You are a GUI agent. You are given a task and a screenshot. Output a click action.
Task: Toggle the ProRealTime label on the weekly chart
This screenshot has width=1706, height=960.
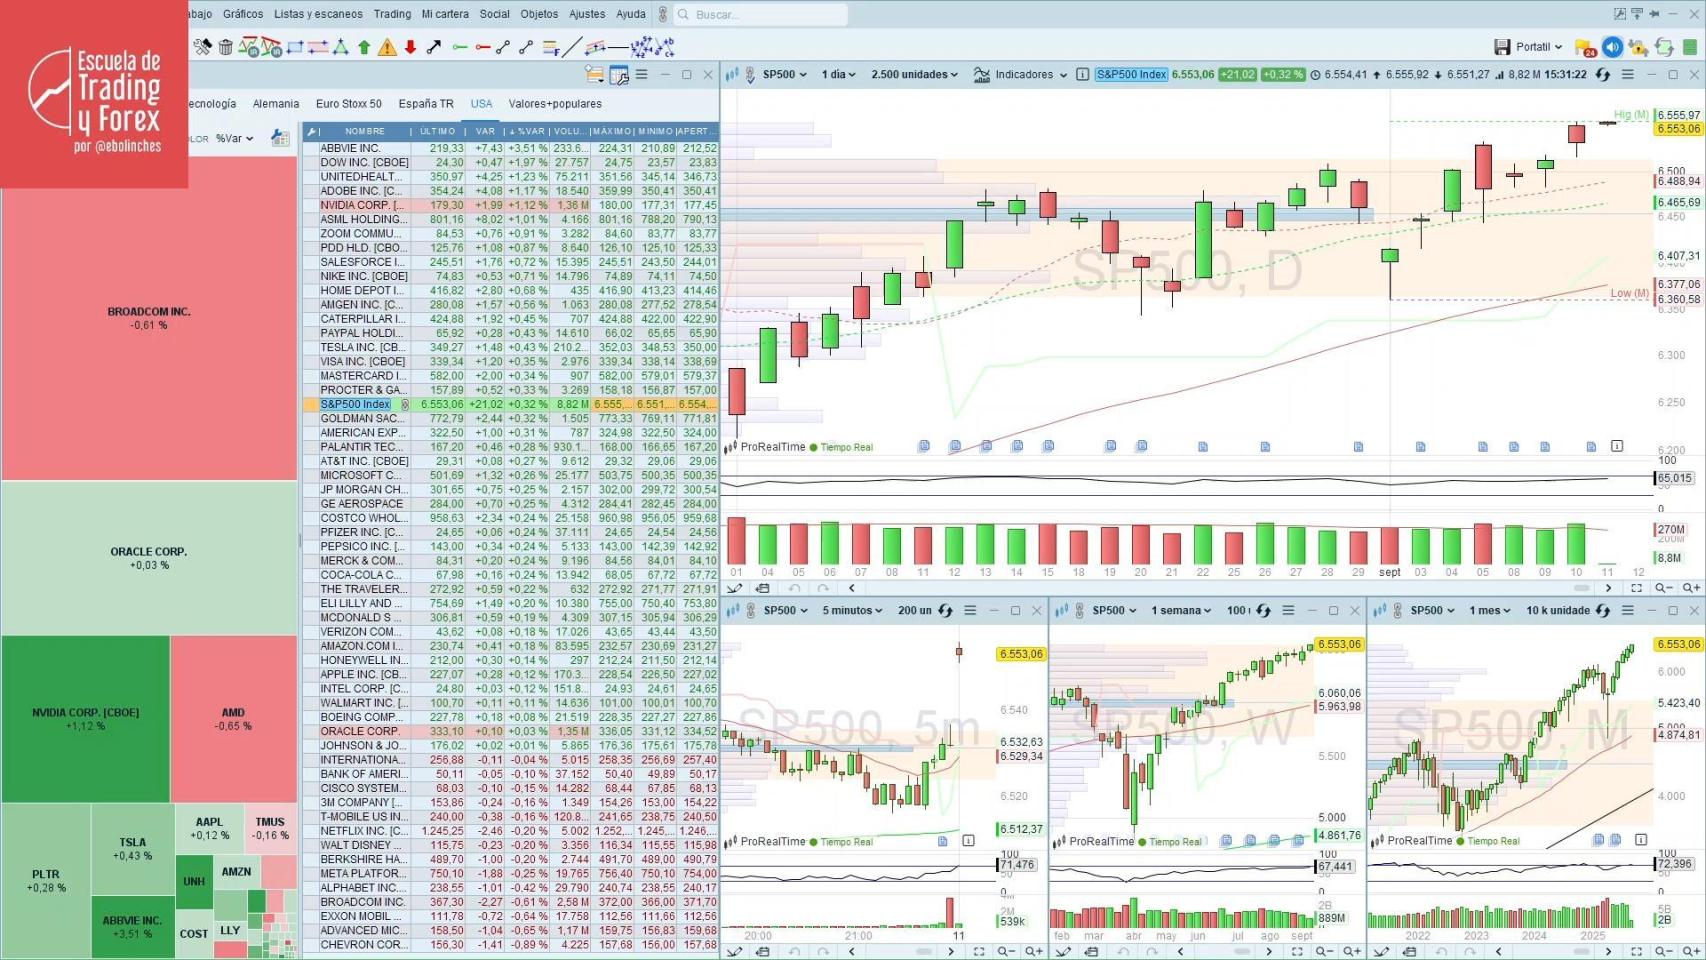[1101, 841]
